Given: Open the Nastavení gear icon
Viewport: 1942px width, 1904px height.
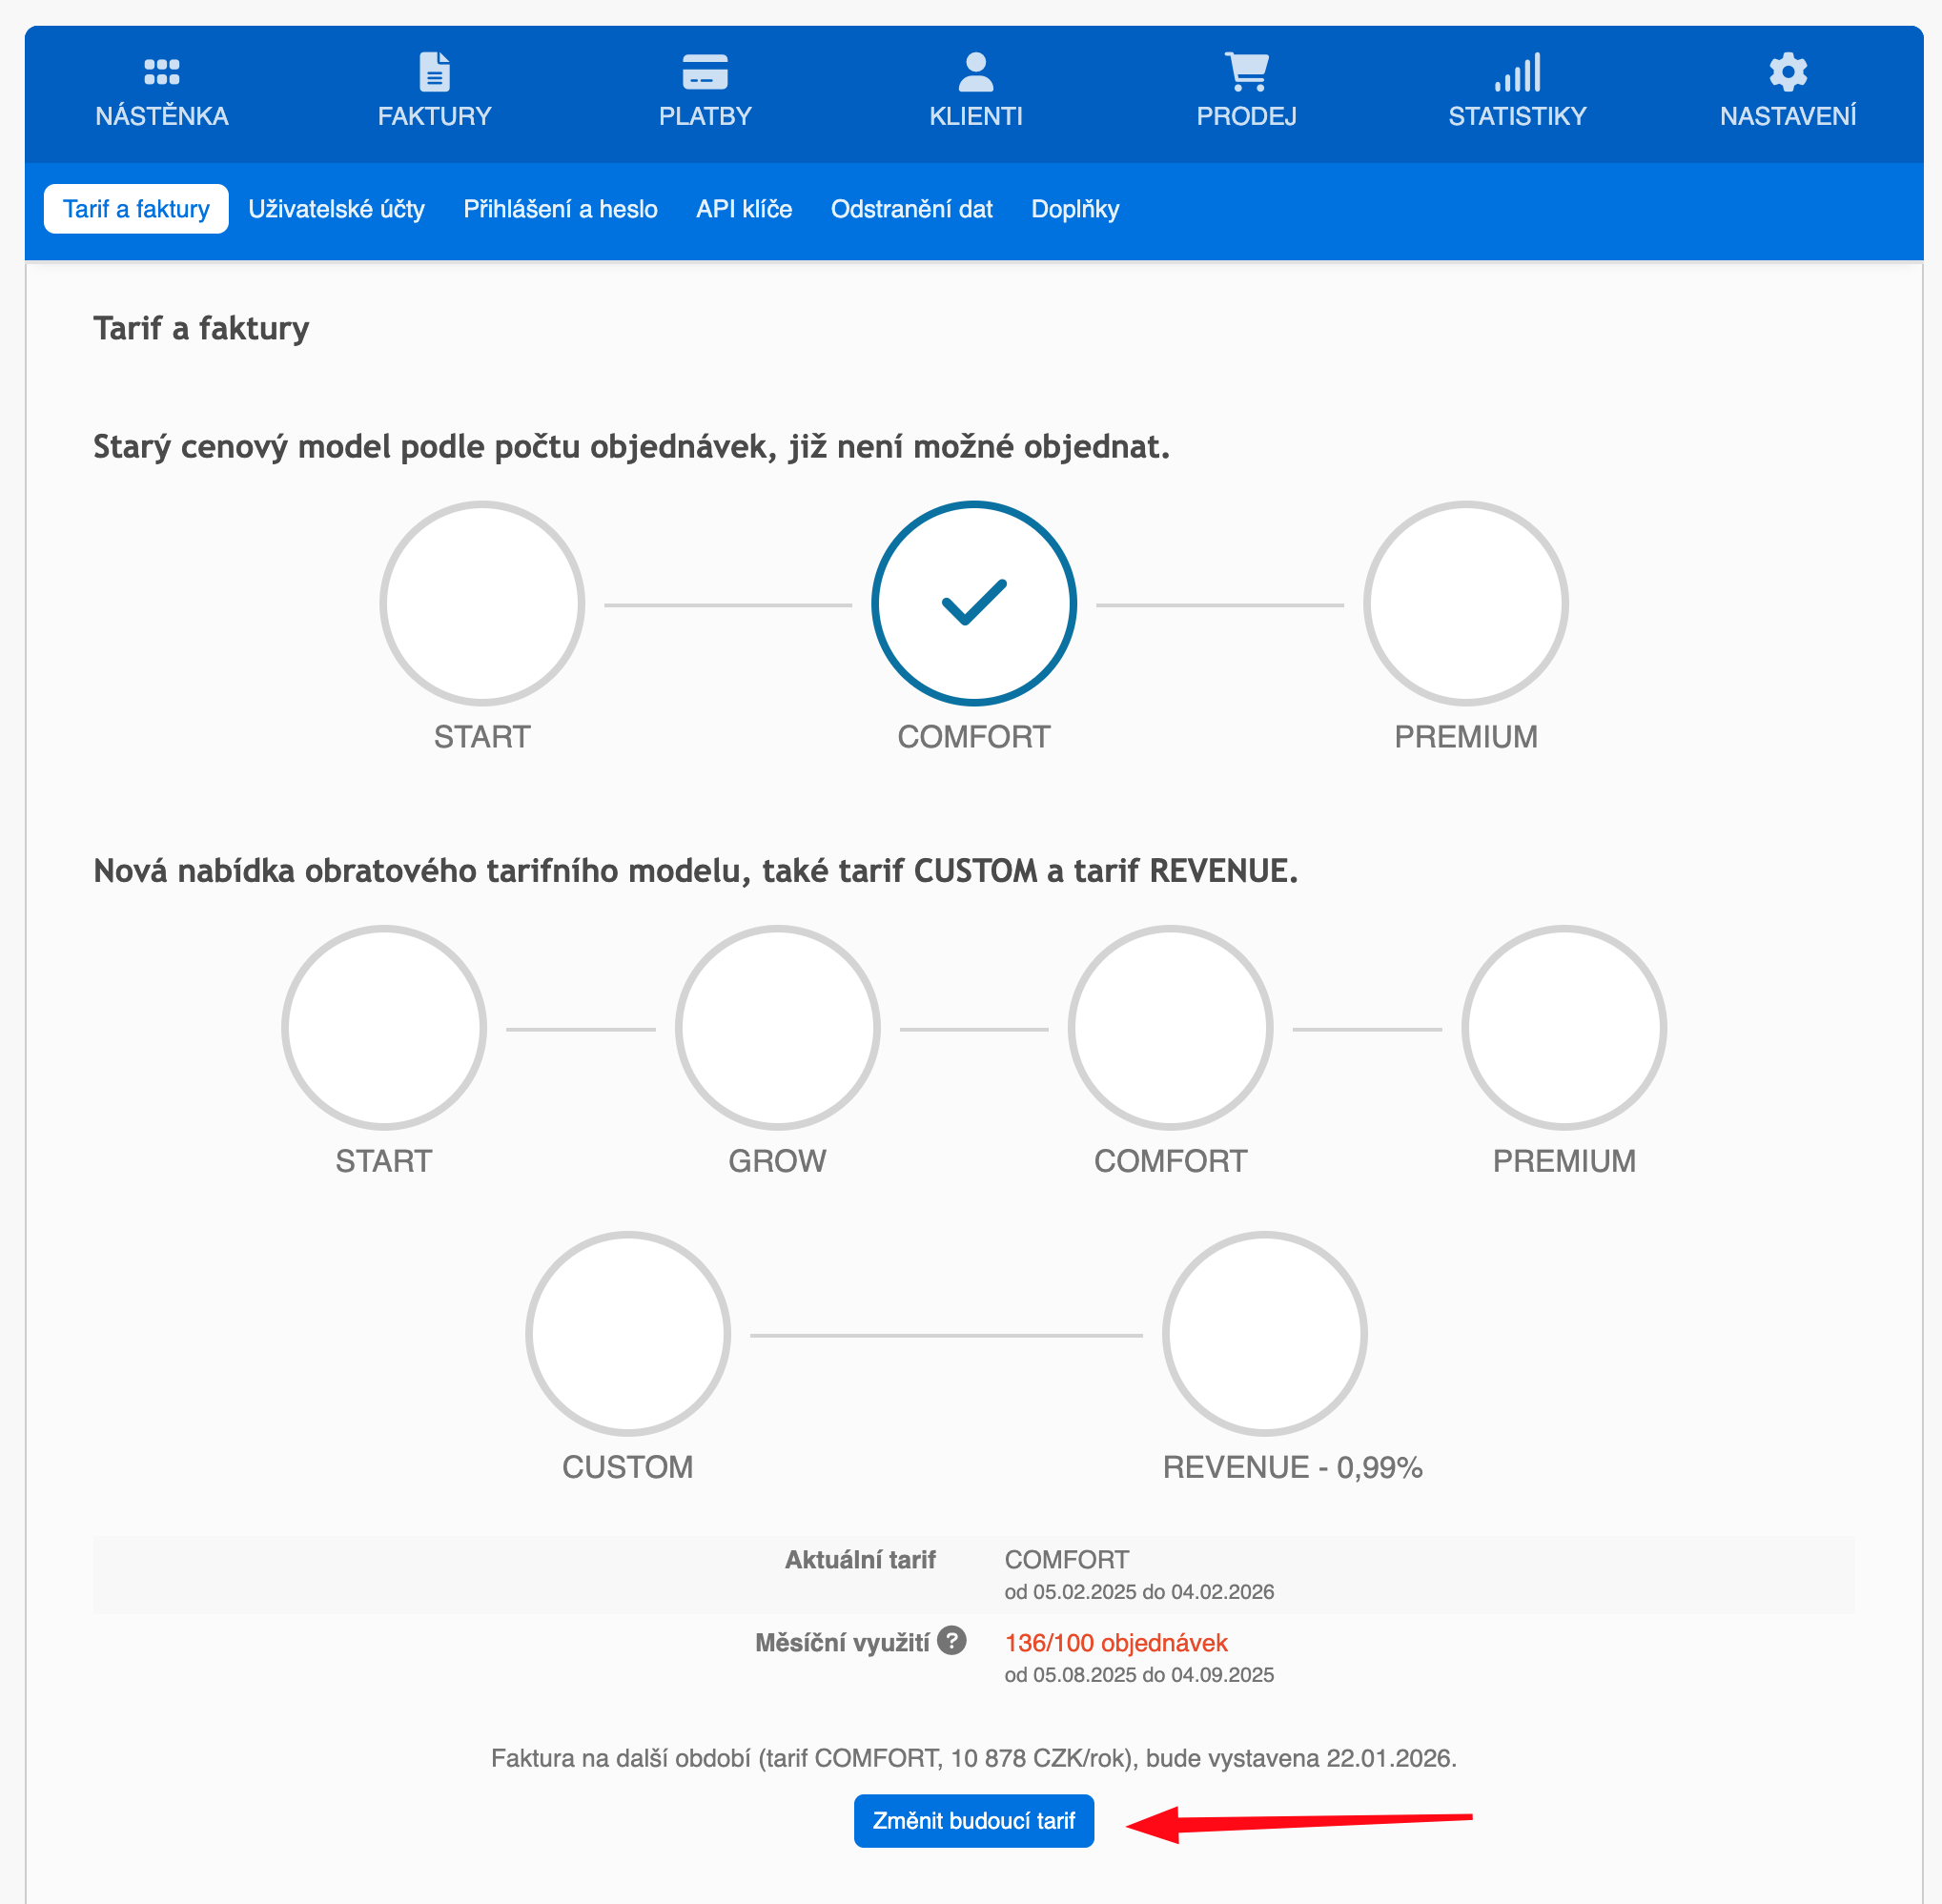Looking at the screenshot, I should coord(1787,72).
